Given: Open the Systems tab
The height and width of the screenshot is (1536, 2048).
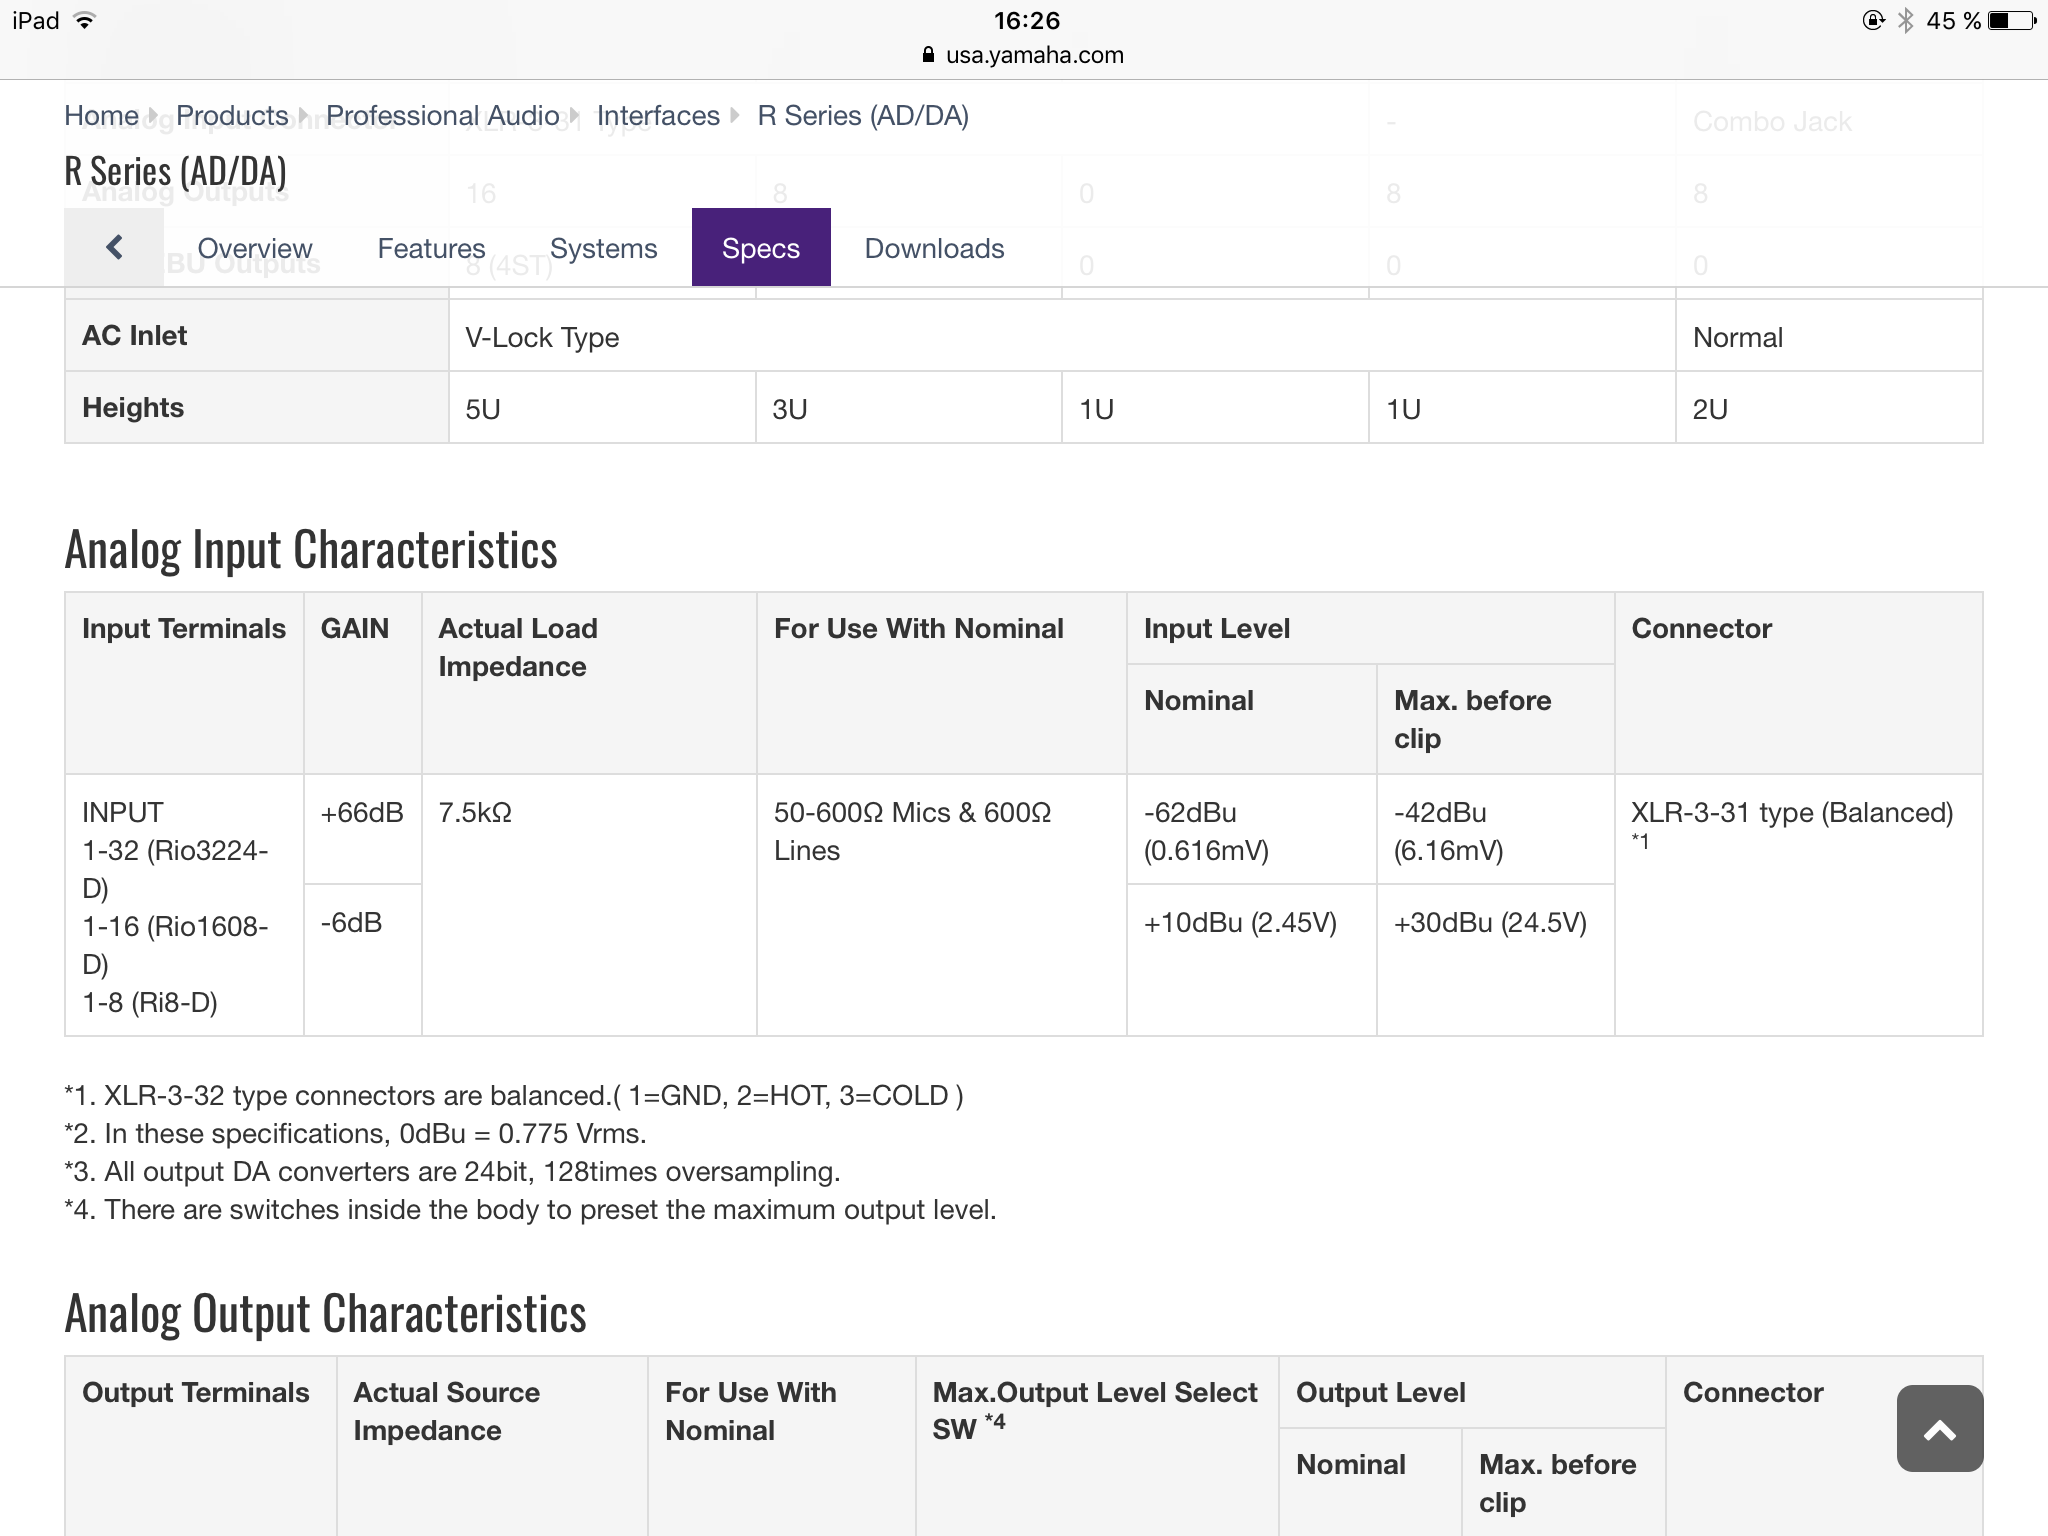Looking at the screenshot, I should point(603,248).
